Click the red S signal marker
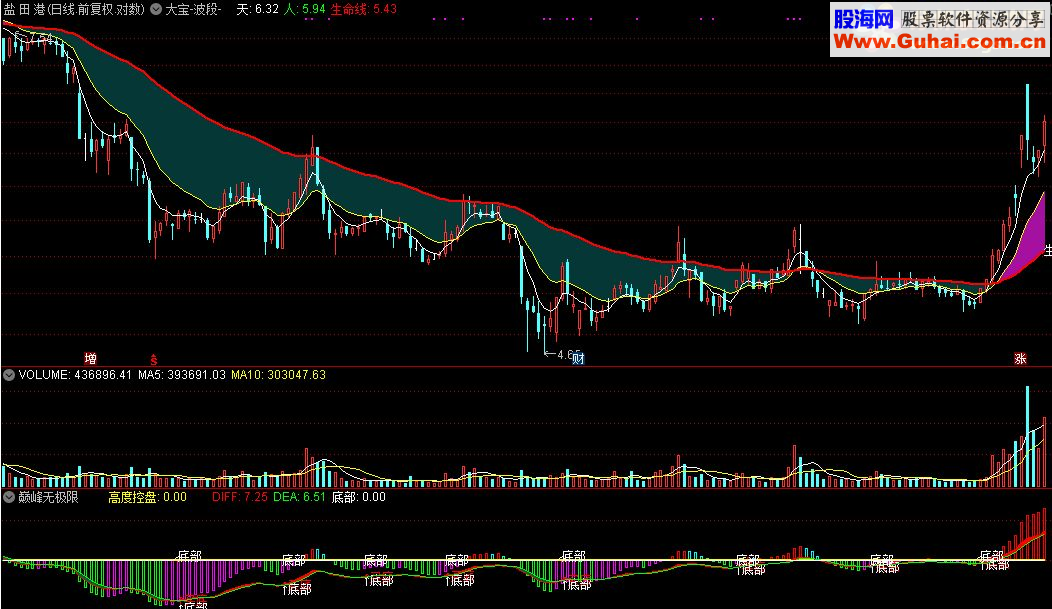The width and height of the screenshot is (1052, 609). coord(154,359)
